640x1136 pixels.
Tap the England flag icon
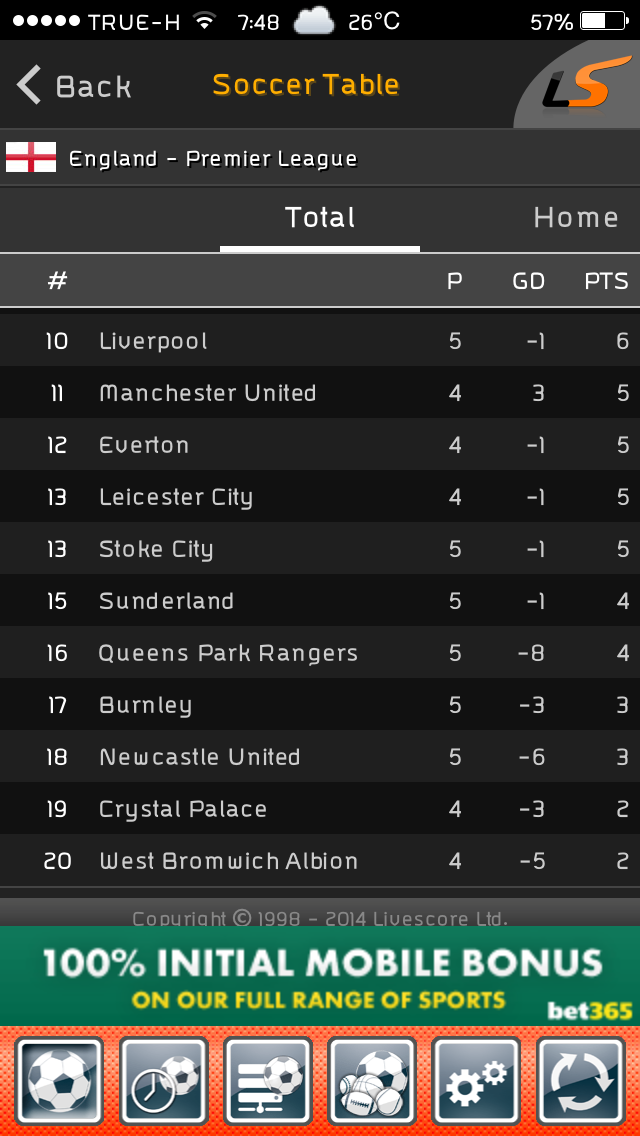click(31, 158)
